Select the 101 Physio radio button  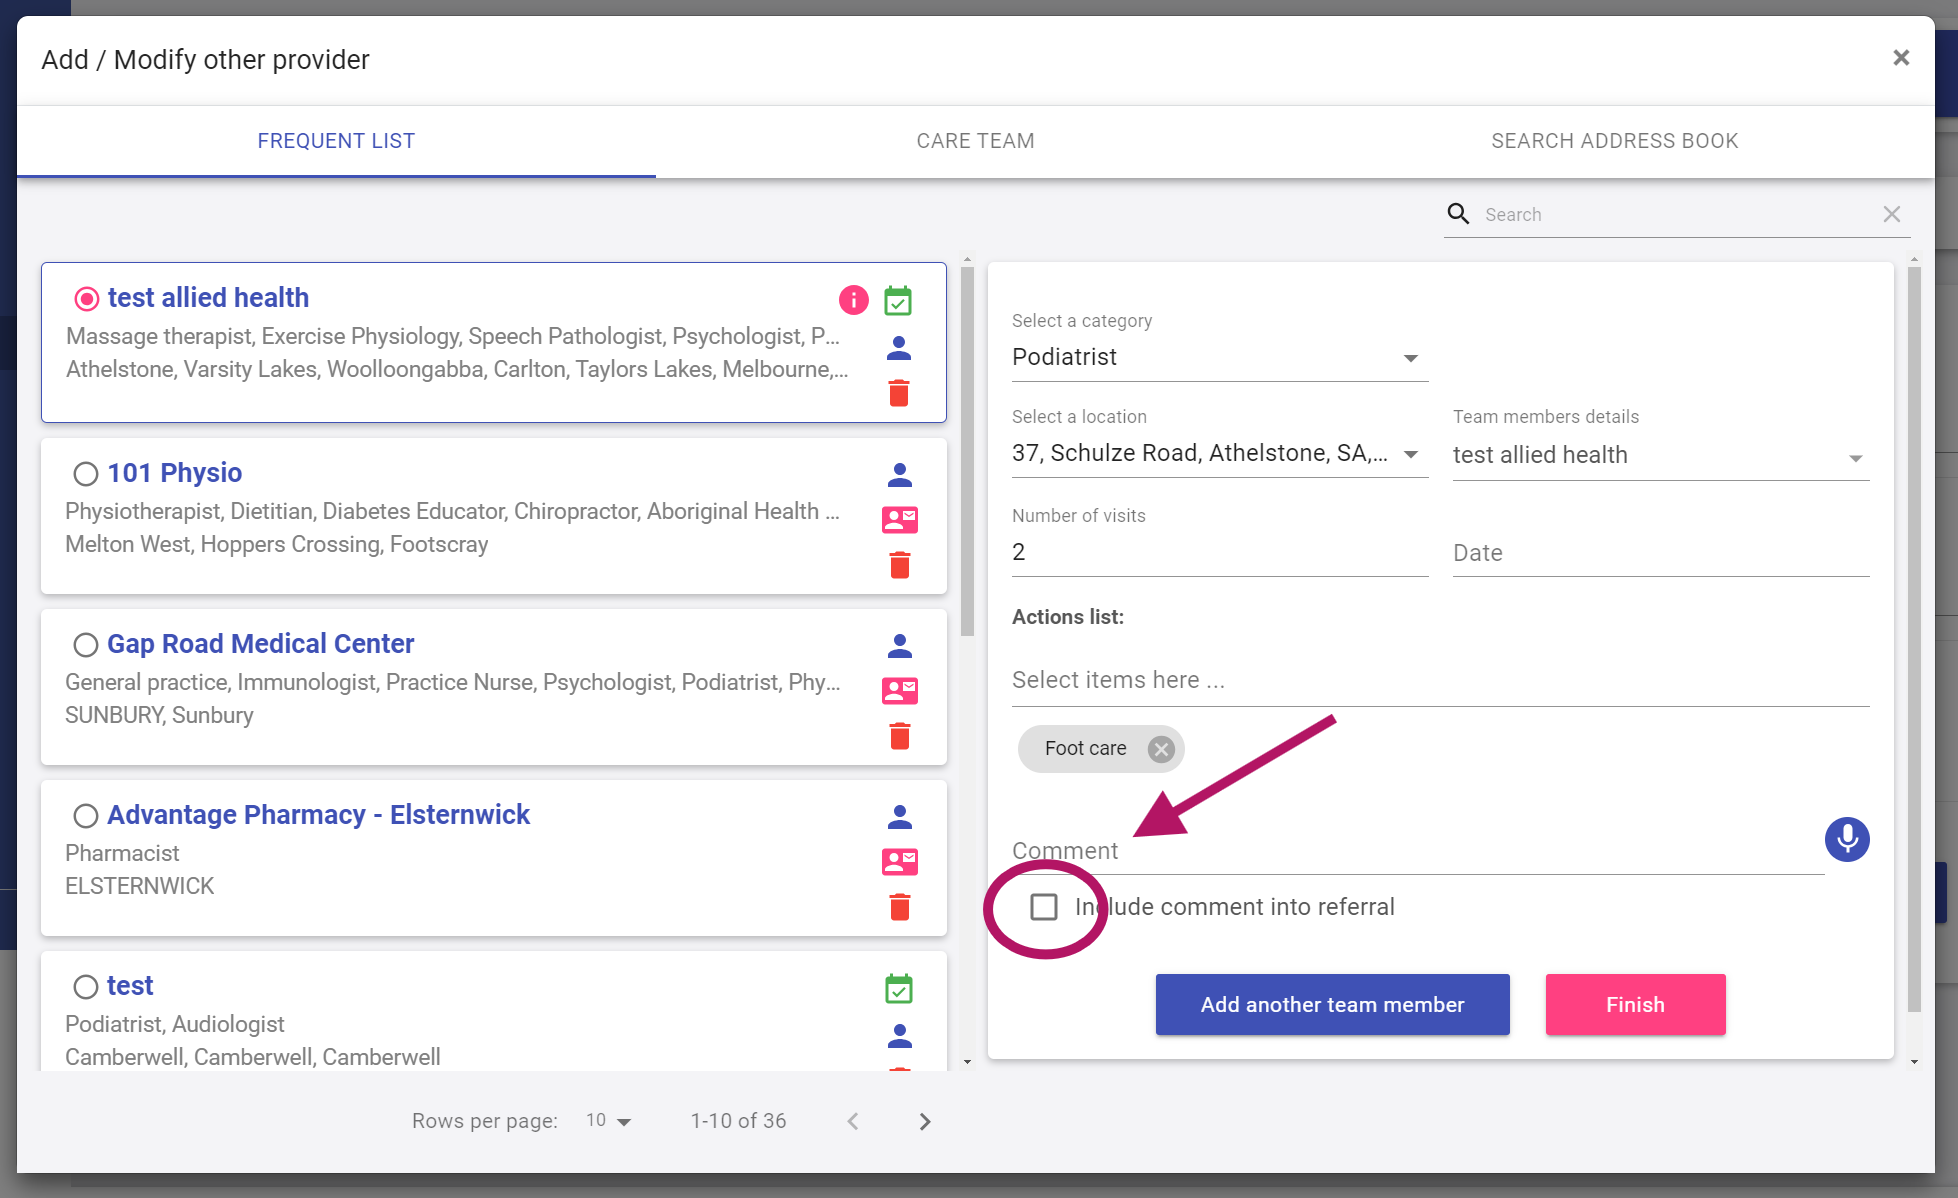tap(86, 473)
